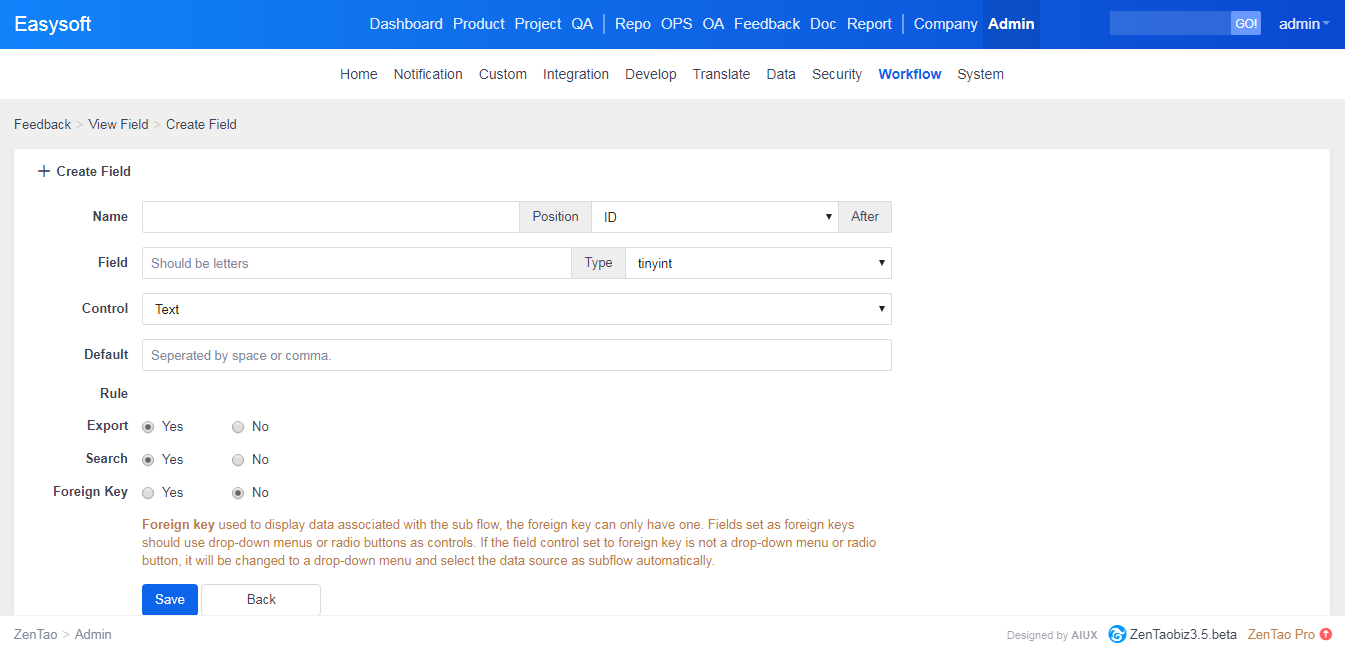1345x649 pixels.
Task: Click the ZenTao Pro upgrade arrow icon
Action: [1326, 634]
